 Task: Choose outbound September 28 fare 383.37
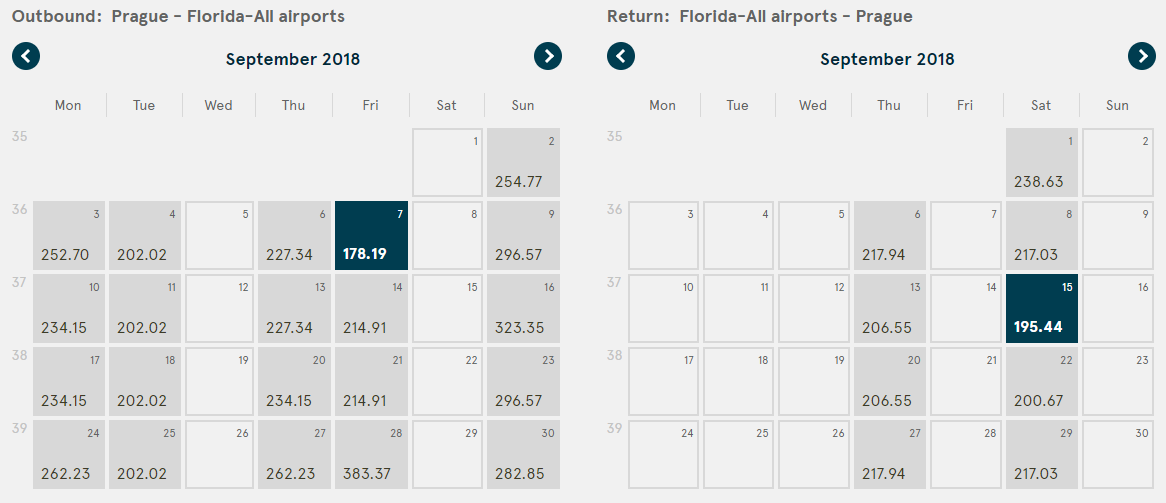click(x=371, y=455)
